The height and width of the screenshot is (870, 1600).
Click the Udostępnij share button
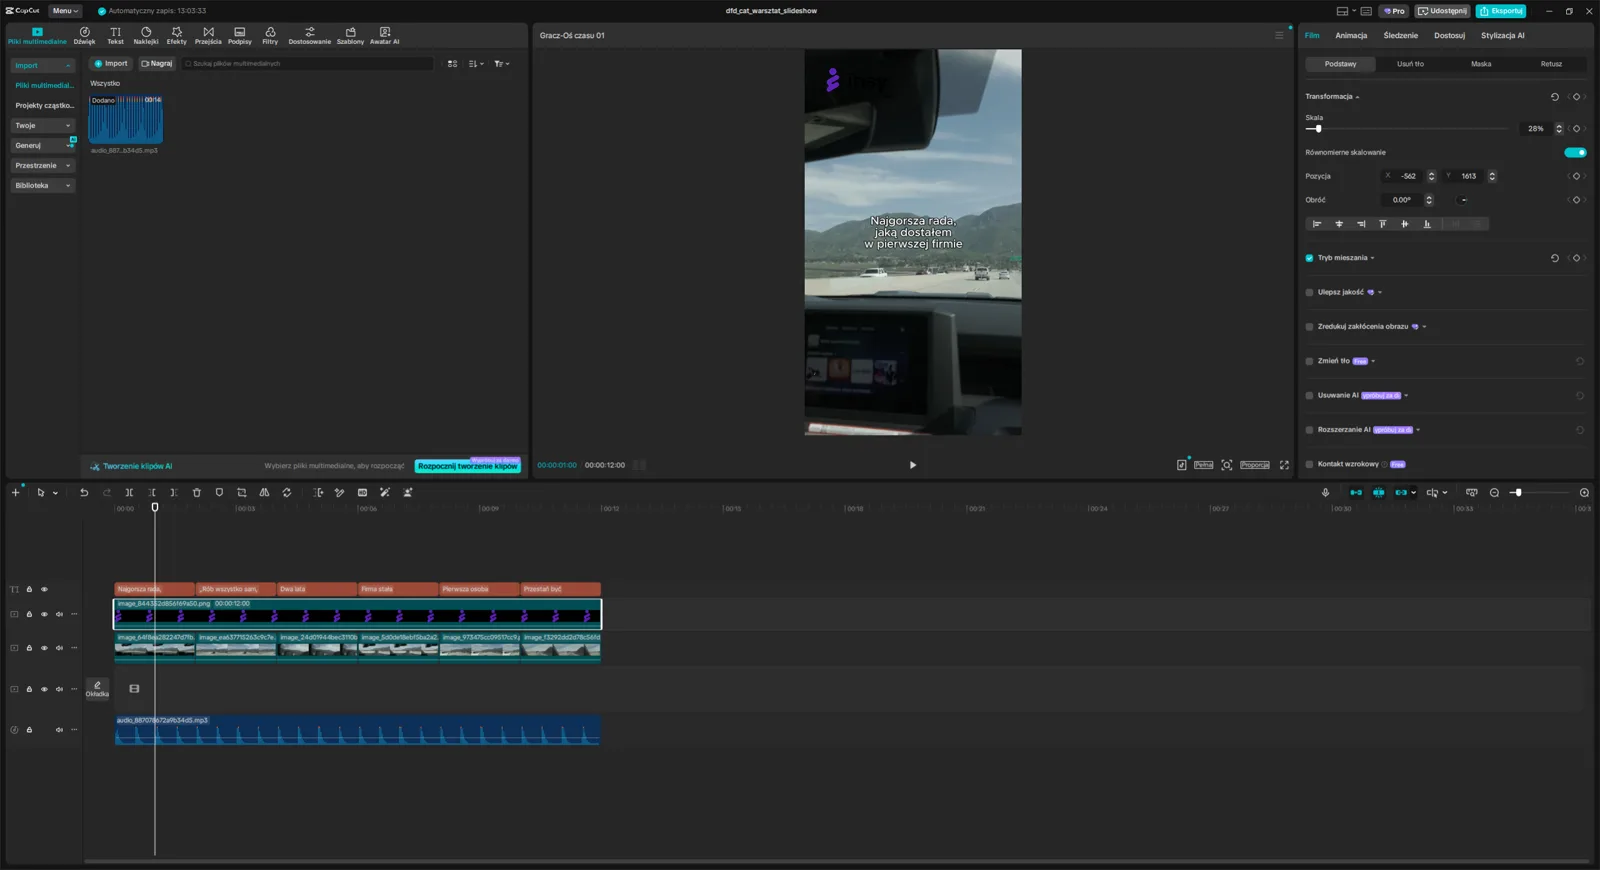(1442, 11)
